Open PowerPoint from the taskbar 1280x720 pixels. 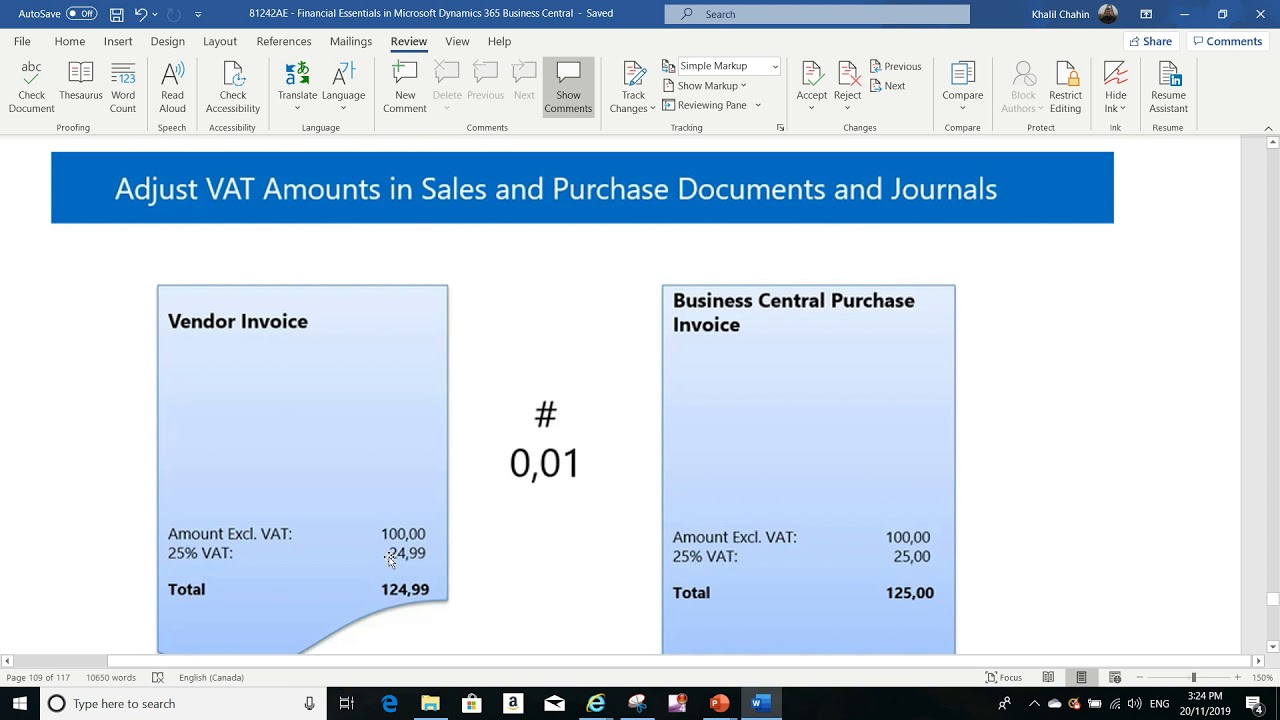coord(719,704)
